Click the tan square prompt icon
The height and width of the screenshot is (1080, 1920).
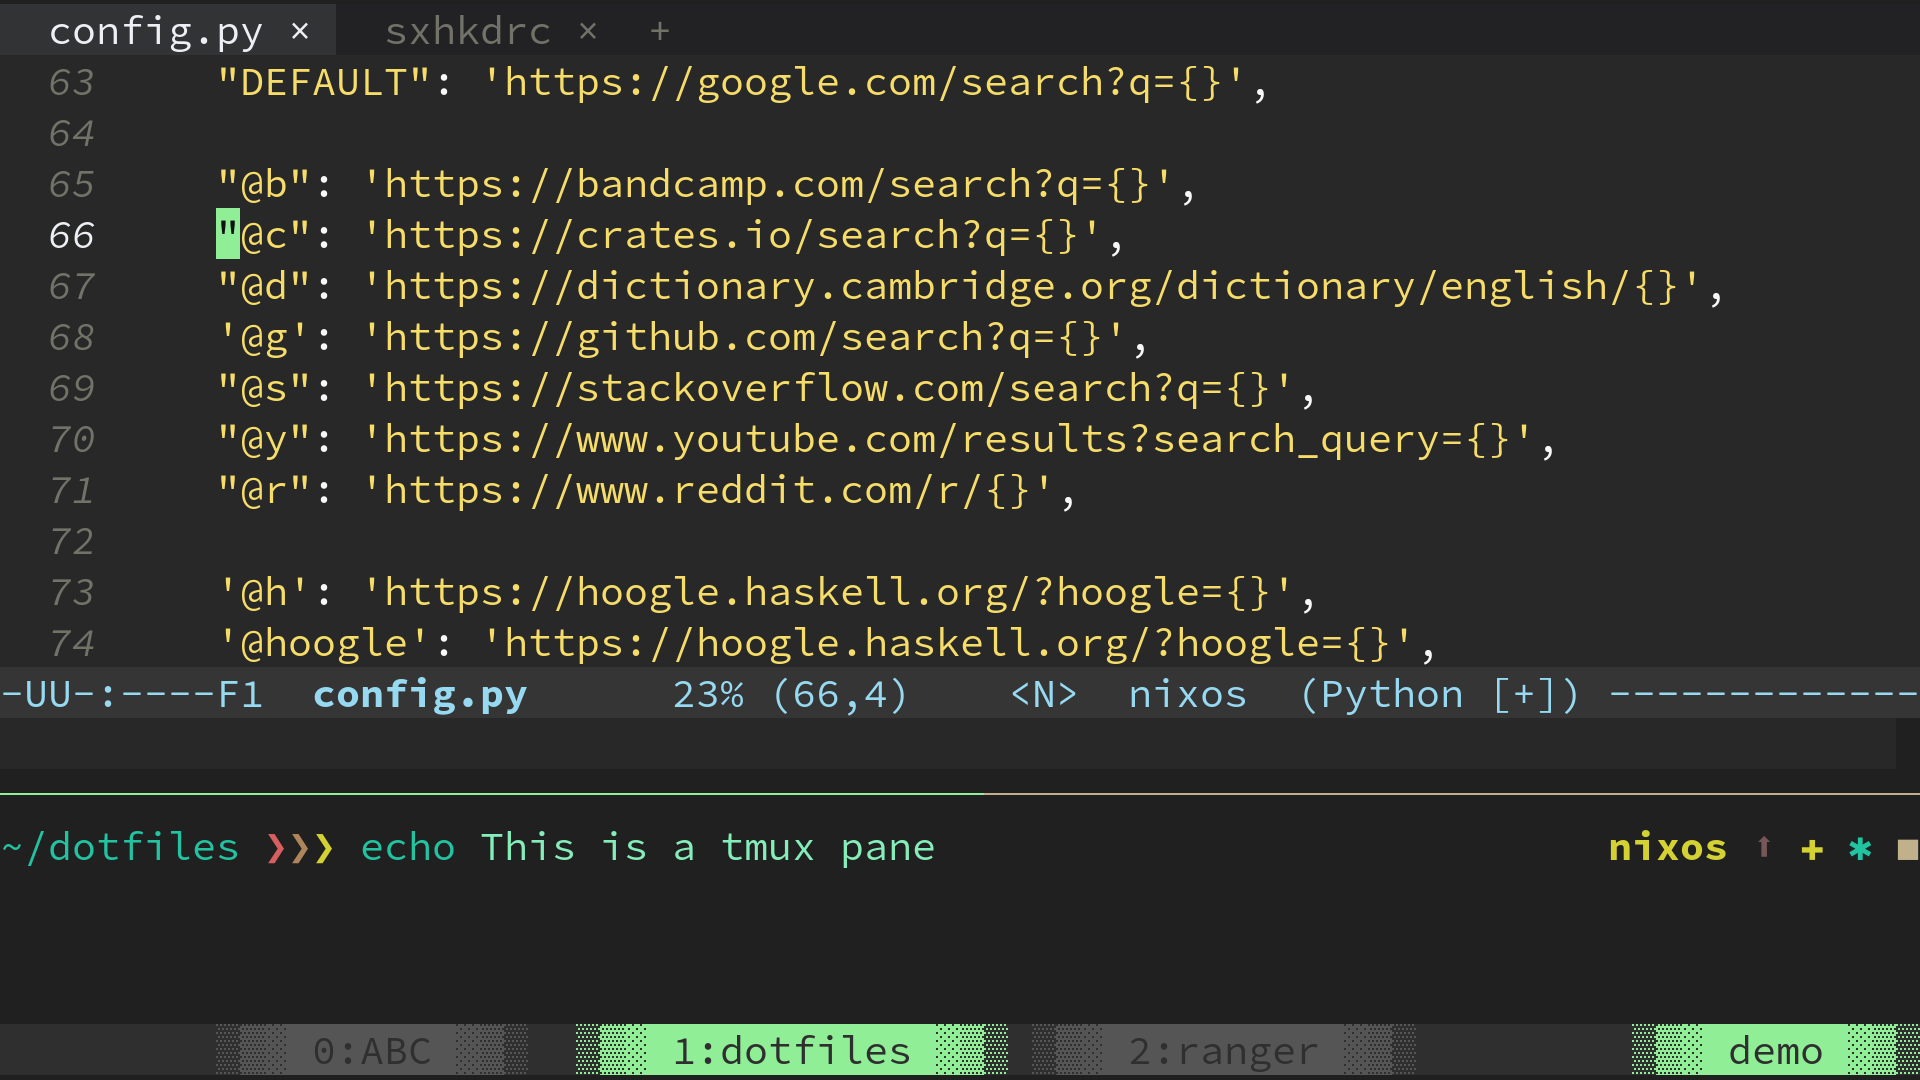click(1908, 849)
